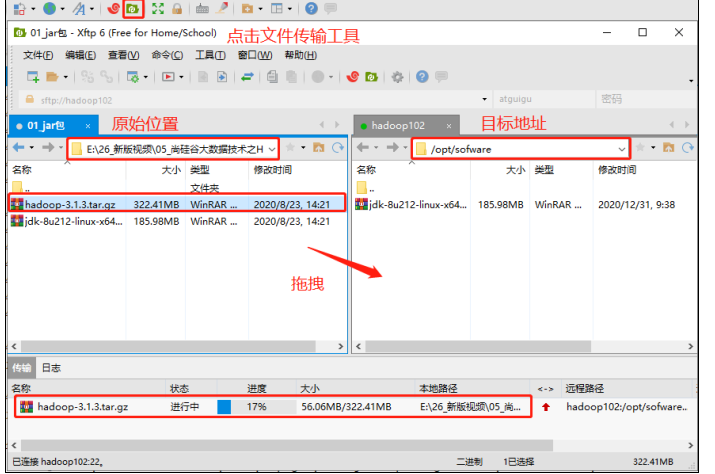Click the keyboard icon in top toolbar
715x474 pixels.
click(x=202, y=9)
